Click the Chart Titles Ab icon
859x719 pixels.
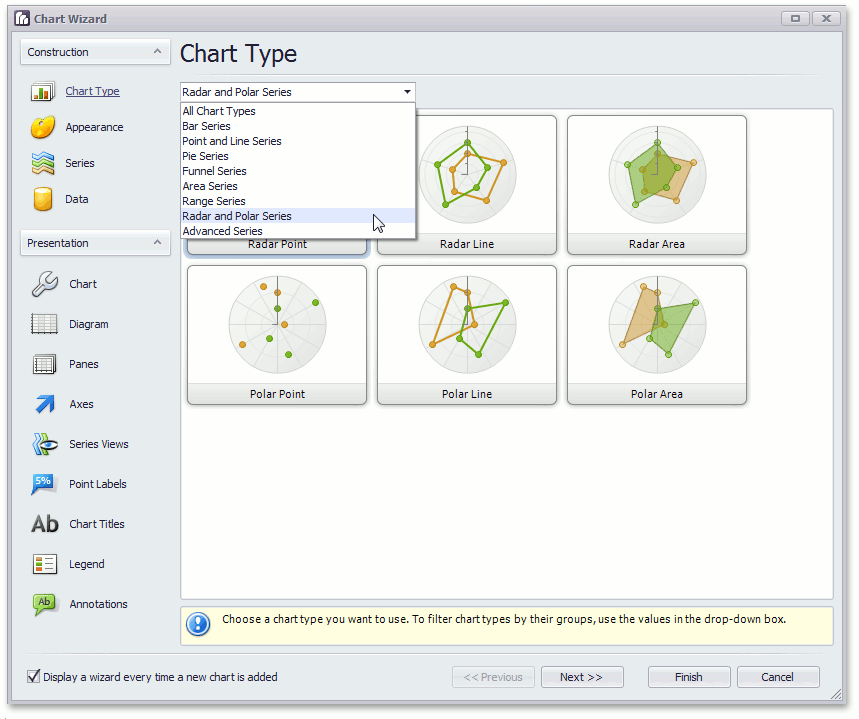coord(45,525)
